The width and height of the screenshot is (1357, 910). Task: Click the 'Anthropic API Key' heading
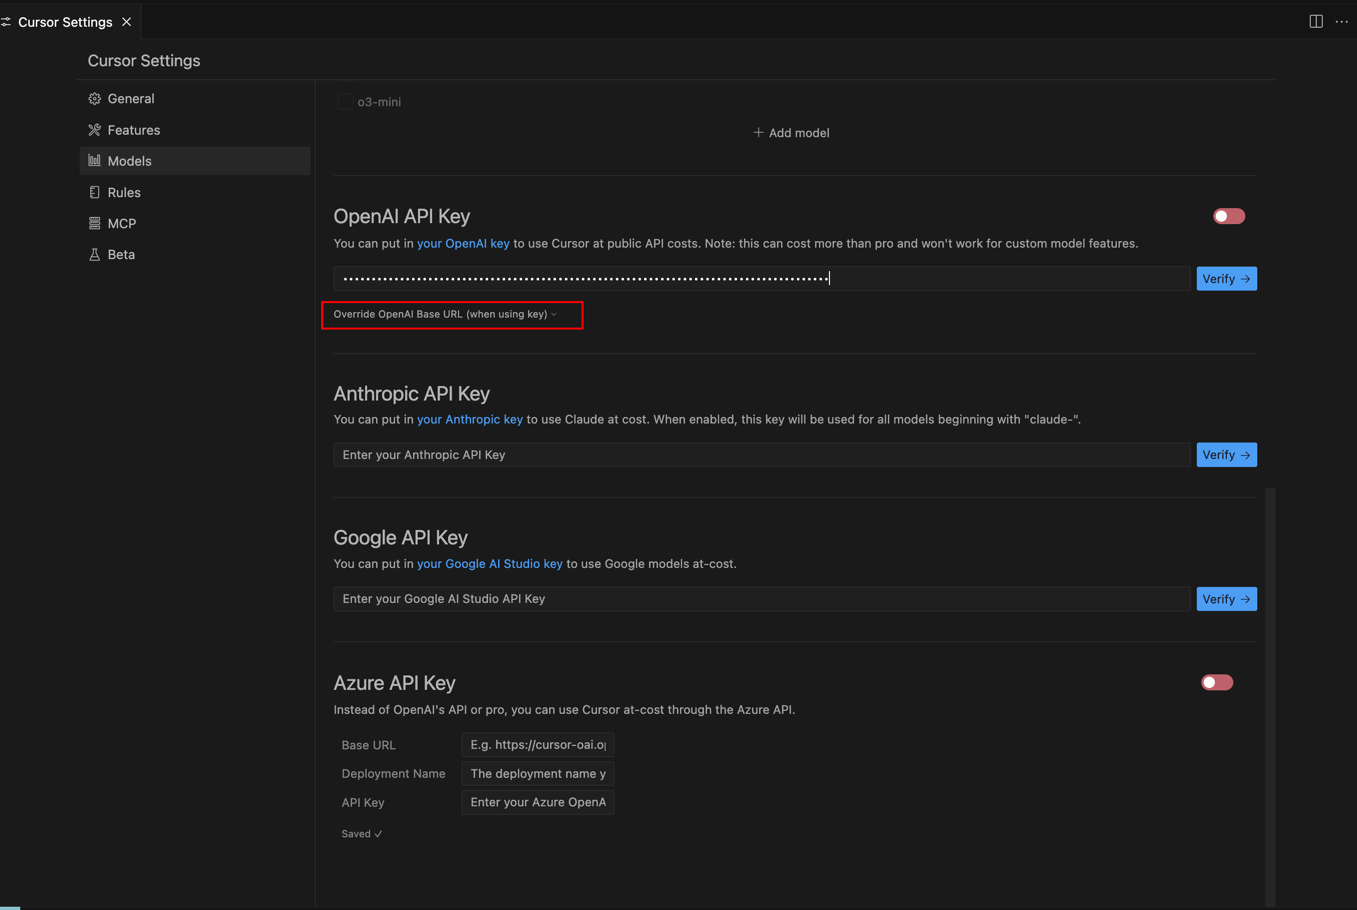tap(412, 393)
